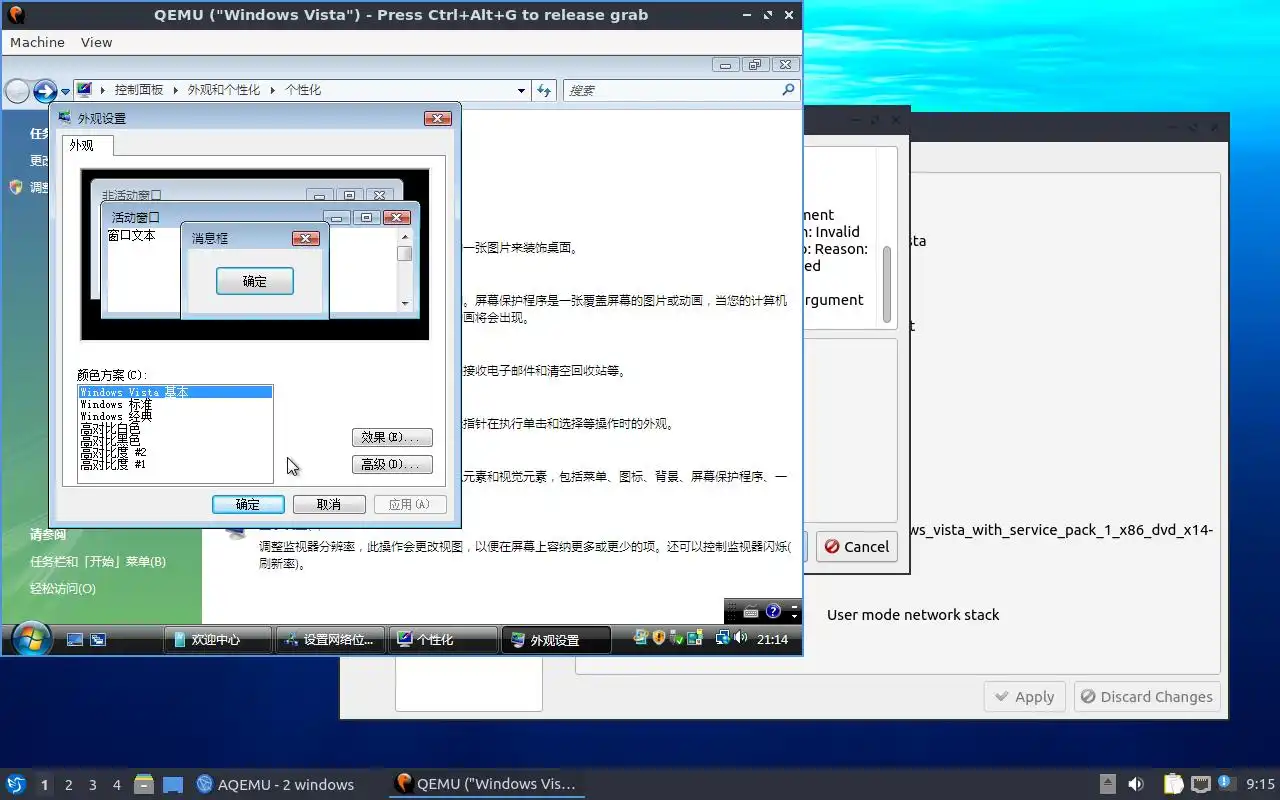Click host panel file manager icon
This screenshot has height=800, width=1280.
click(x=144, y=784)
